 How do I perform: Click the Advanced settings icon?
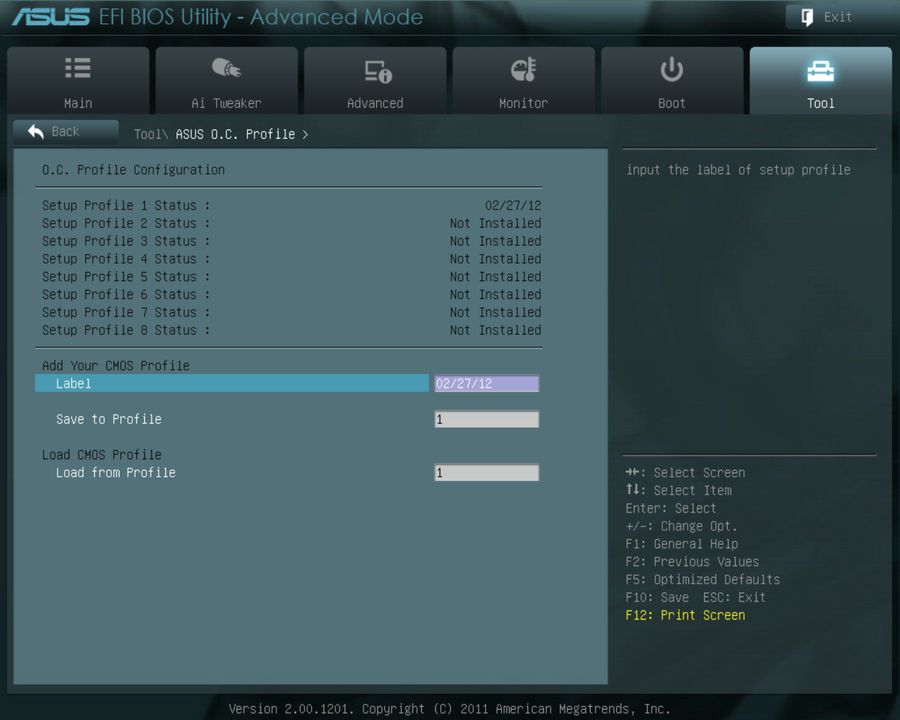[x=375, y=68]
